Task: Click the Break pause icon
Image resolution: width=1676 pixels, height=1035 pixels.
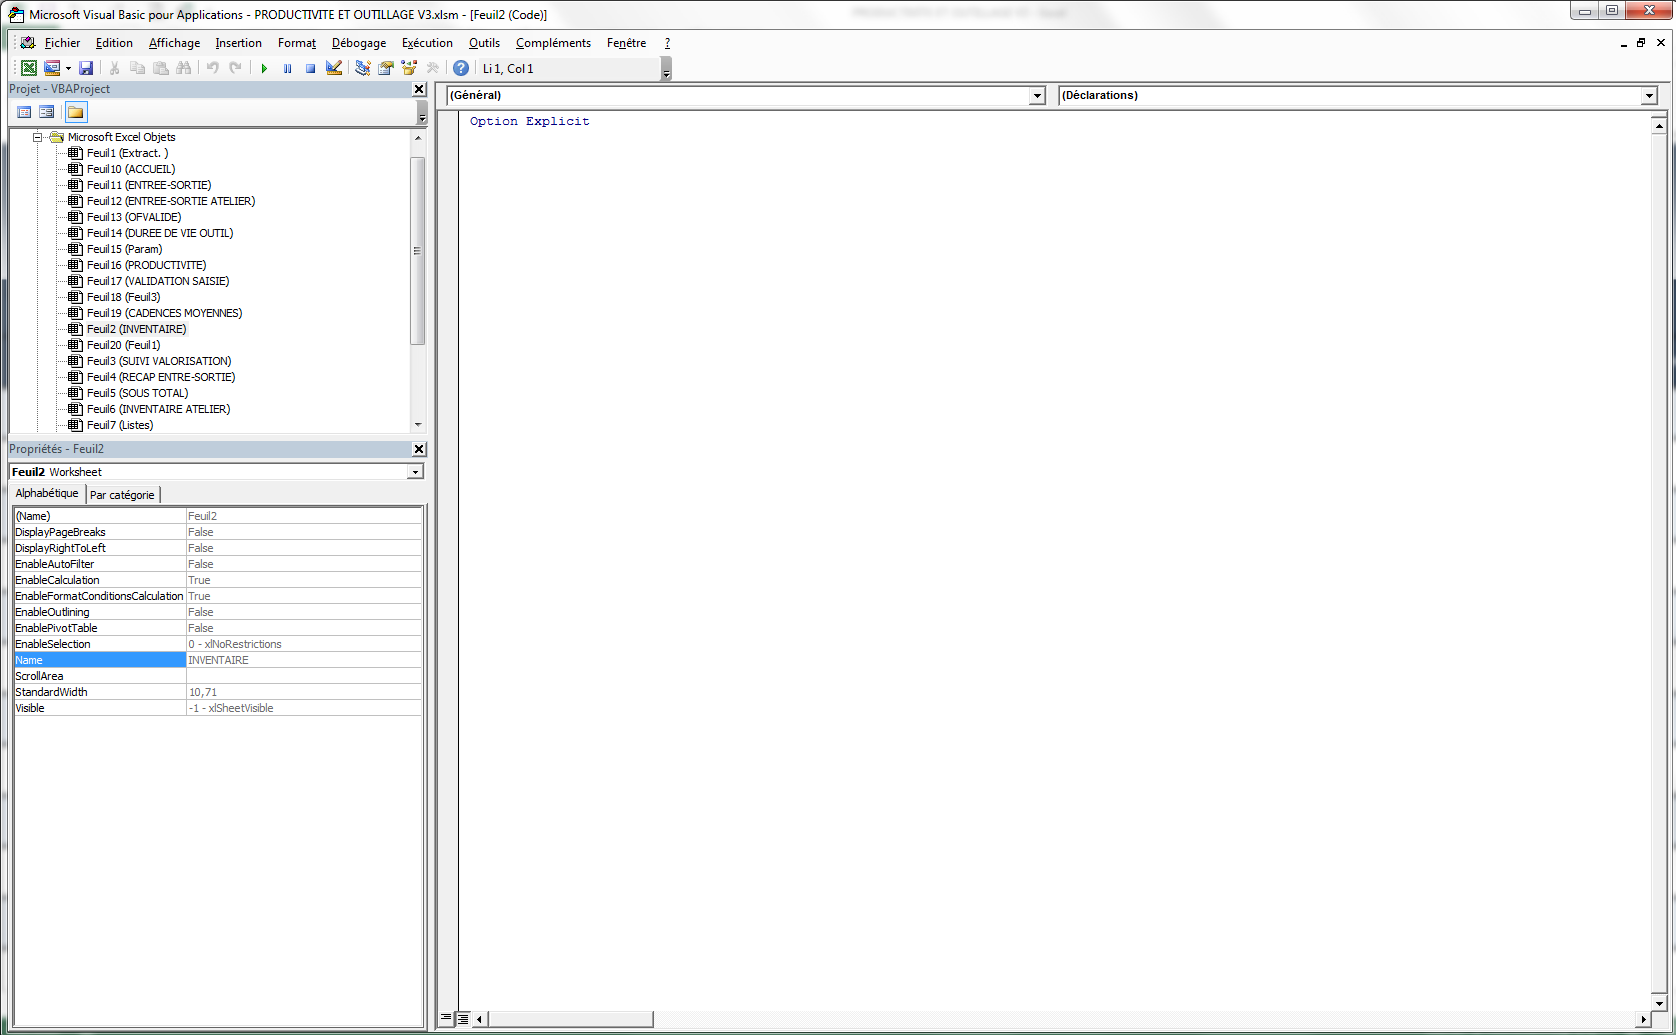Action: (x=288, y=68)
